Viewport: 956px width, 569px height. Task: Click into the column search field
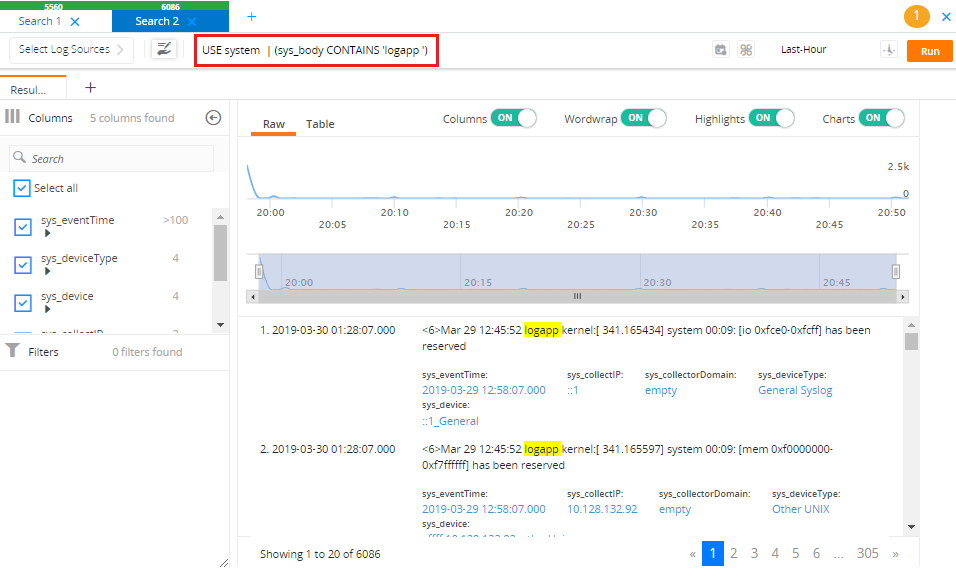click(112, 159)
